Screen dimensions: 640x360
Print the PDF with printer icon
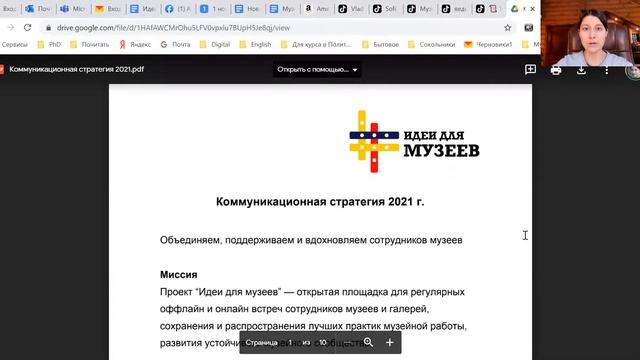pos(556,70)
